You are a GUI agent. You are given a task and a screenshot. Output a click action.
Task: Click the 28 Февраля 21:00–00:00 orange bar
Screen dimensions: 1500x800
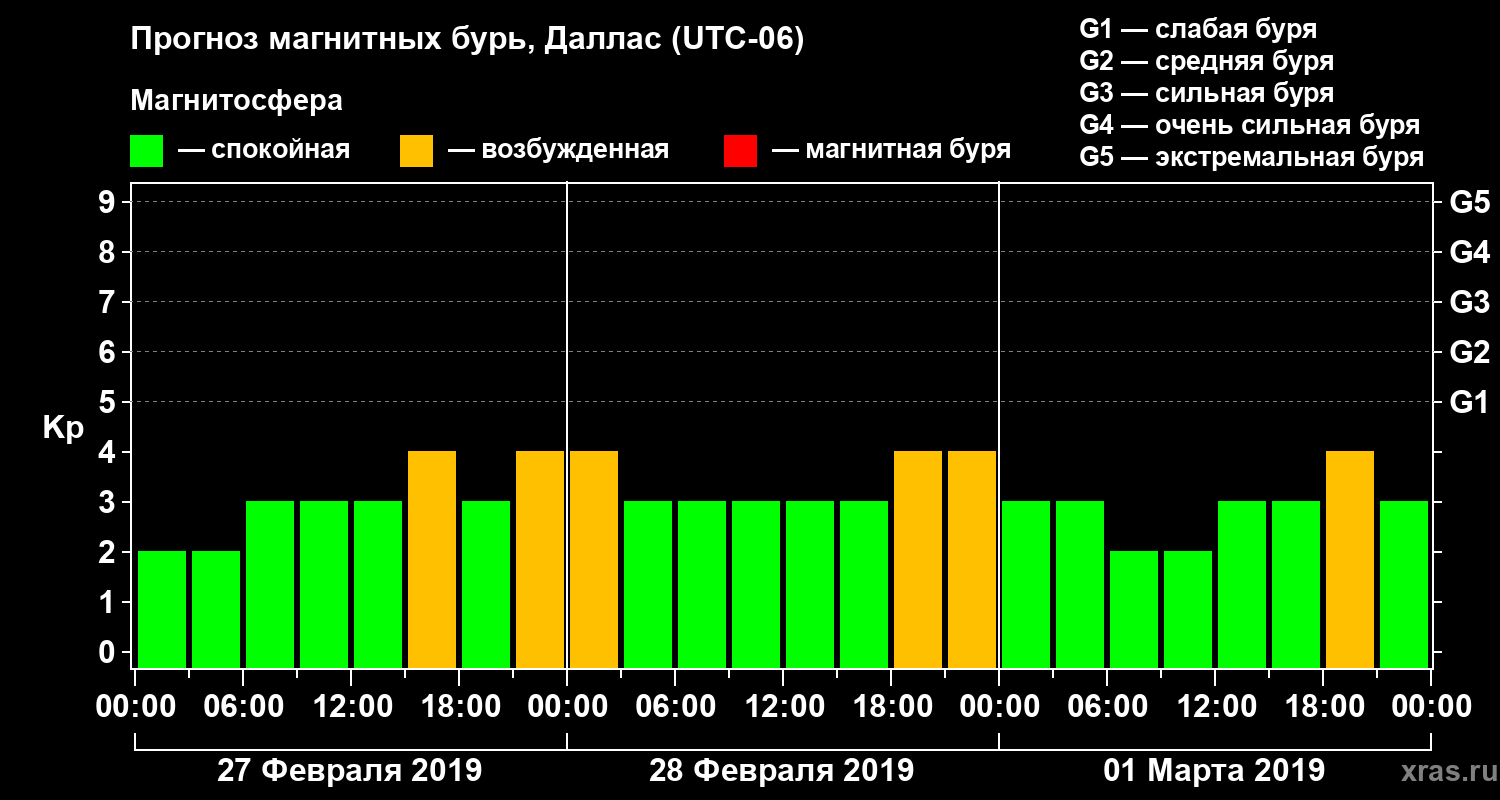pyautogui.click(x=972, y=559)
